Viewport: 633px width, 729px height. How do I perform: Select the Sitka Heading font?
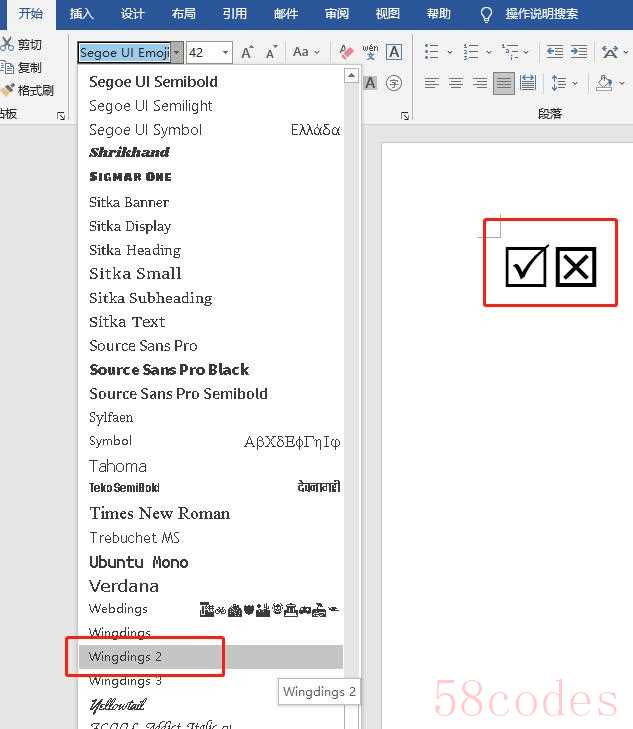[211, 250]
